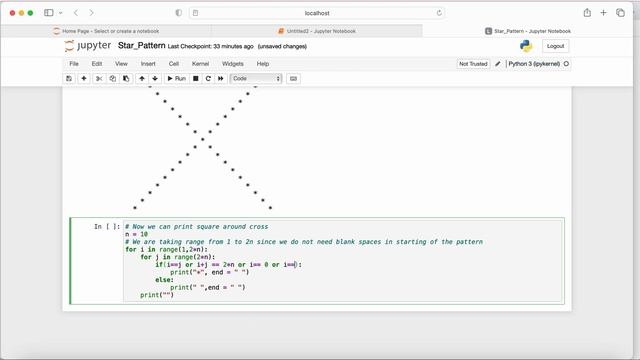Viewport: 640px width, 360px height.
Task: Reload the page in Safari
Action: 439,13
